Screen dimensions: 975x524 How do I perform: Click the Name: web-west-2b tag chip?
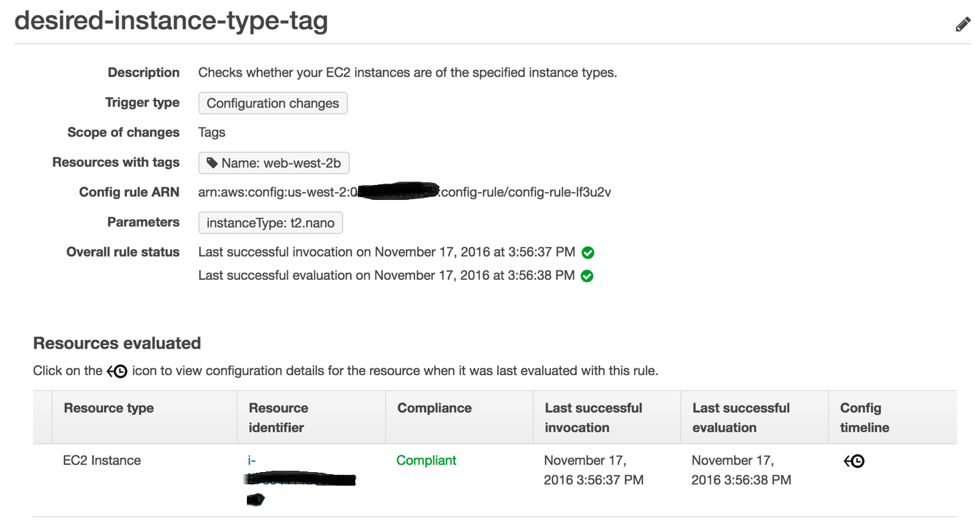(x=274, y=163)
